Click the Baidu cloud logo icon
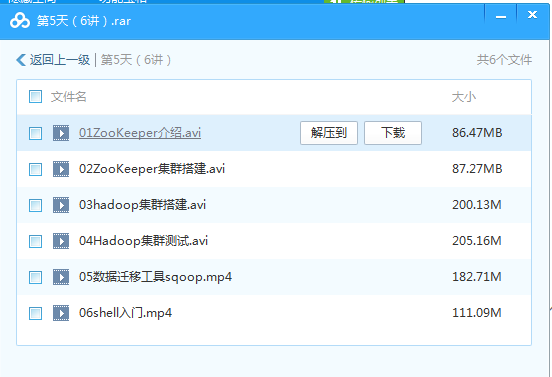This screenshot has width=552, height=377. click(20, 21)
